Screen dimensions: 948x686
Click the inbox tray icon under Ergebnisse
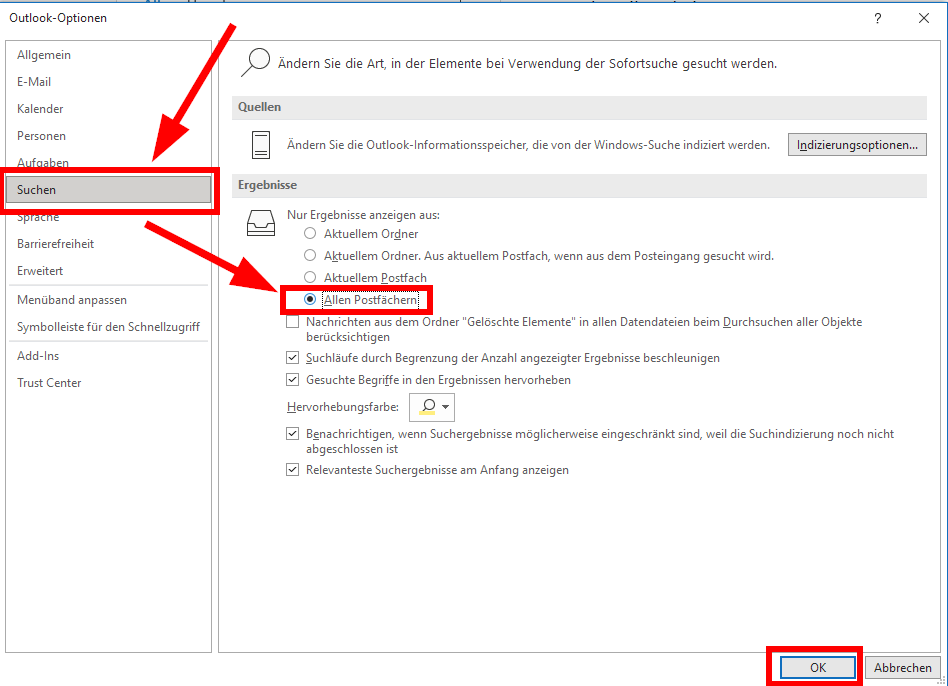261,223
